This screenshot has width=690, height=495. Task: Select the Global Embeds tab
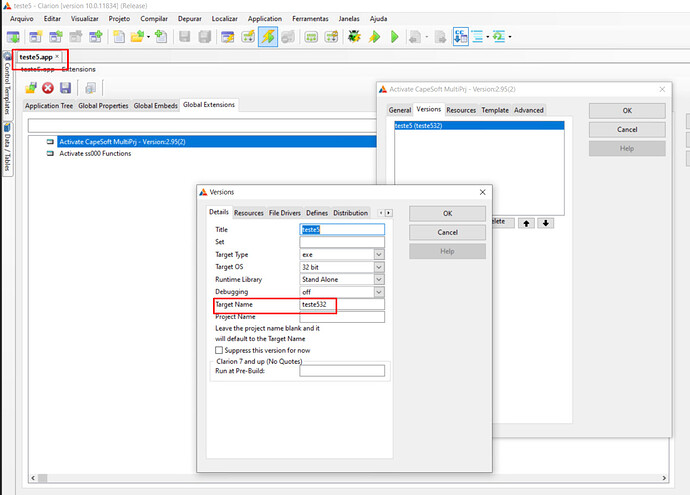click(156, 105)
